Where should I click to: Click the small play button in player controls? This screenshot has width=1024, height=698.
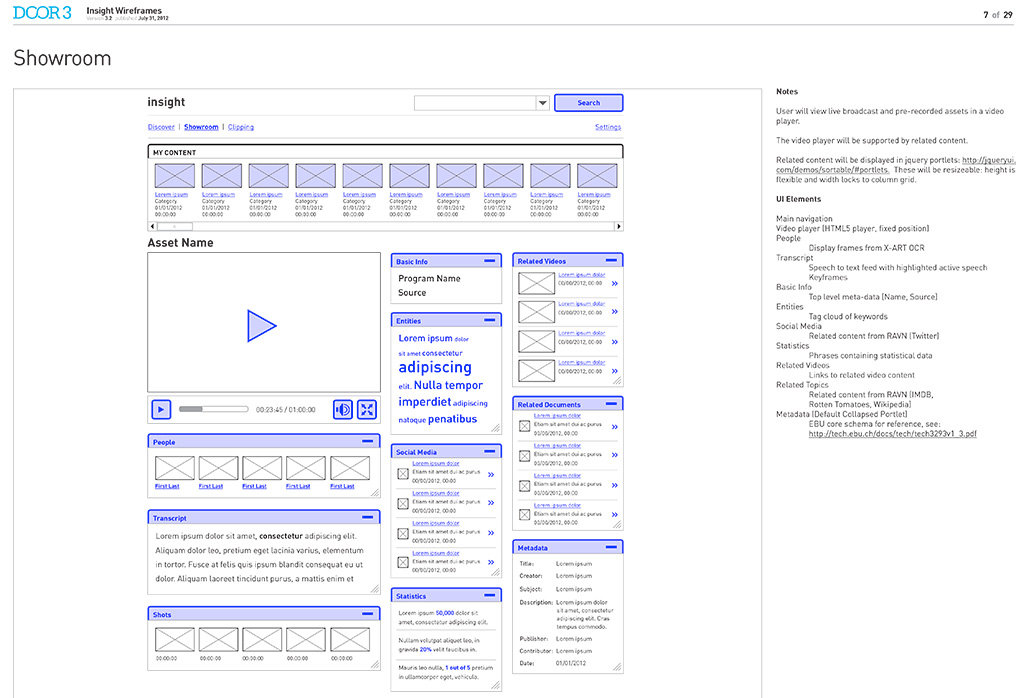[161, 409]
